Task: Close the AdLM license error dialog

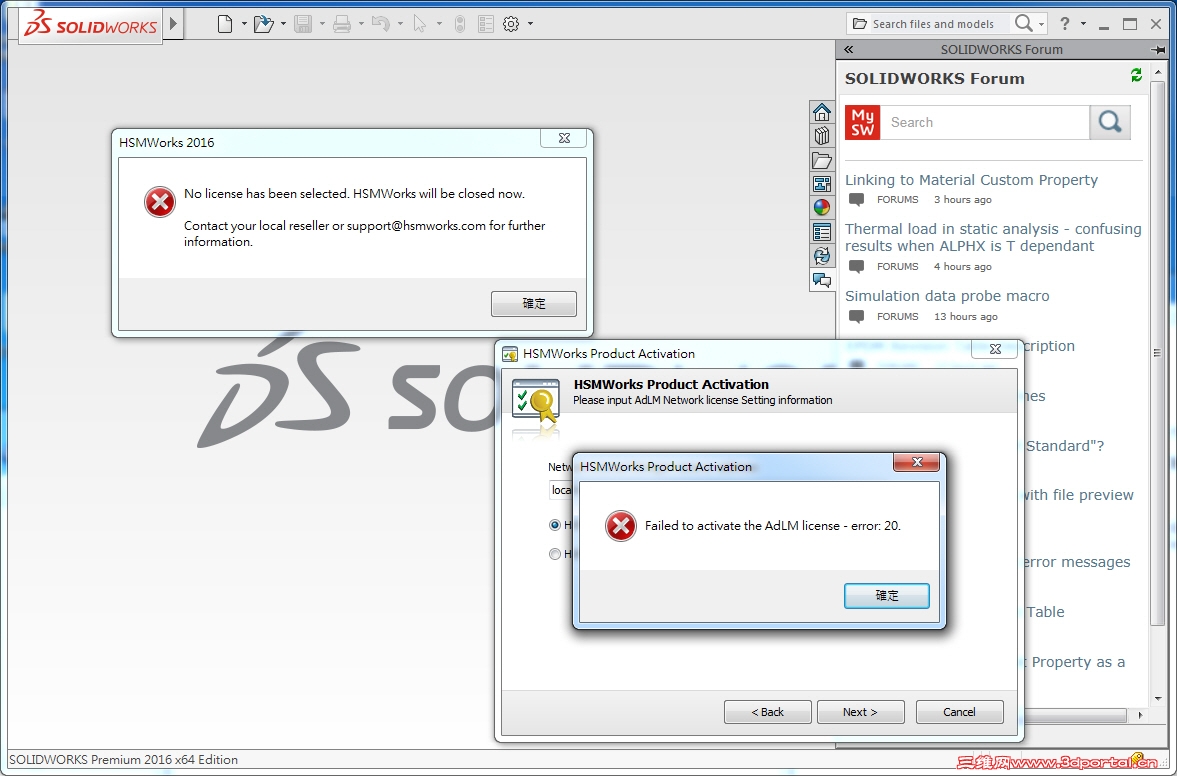Action: pos(917,462)
